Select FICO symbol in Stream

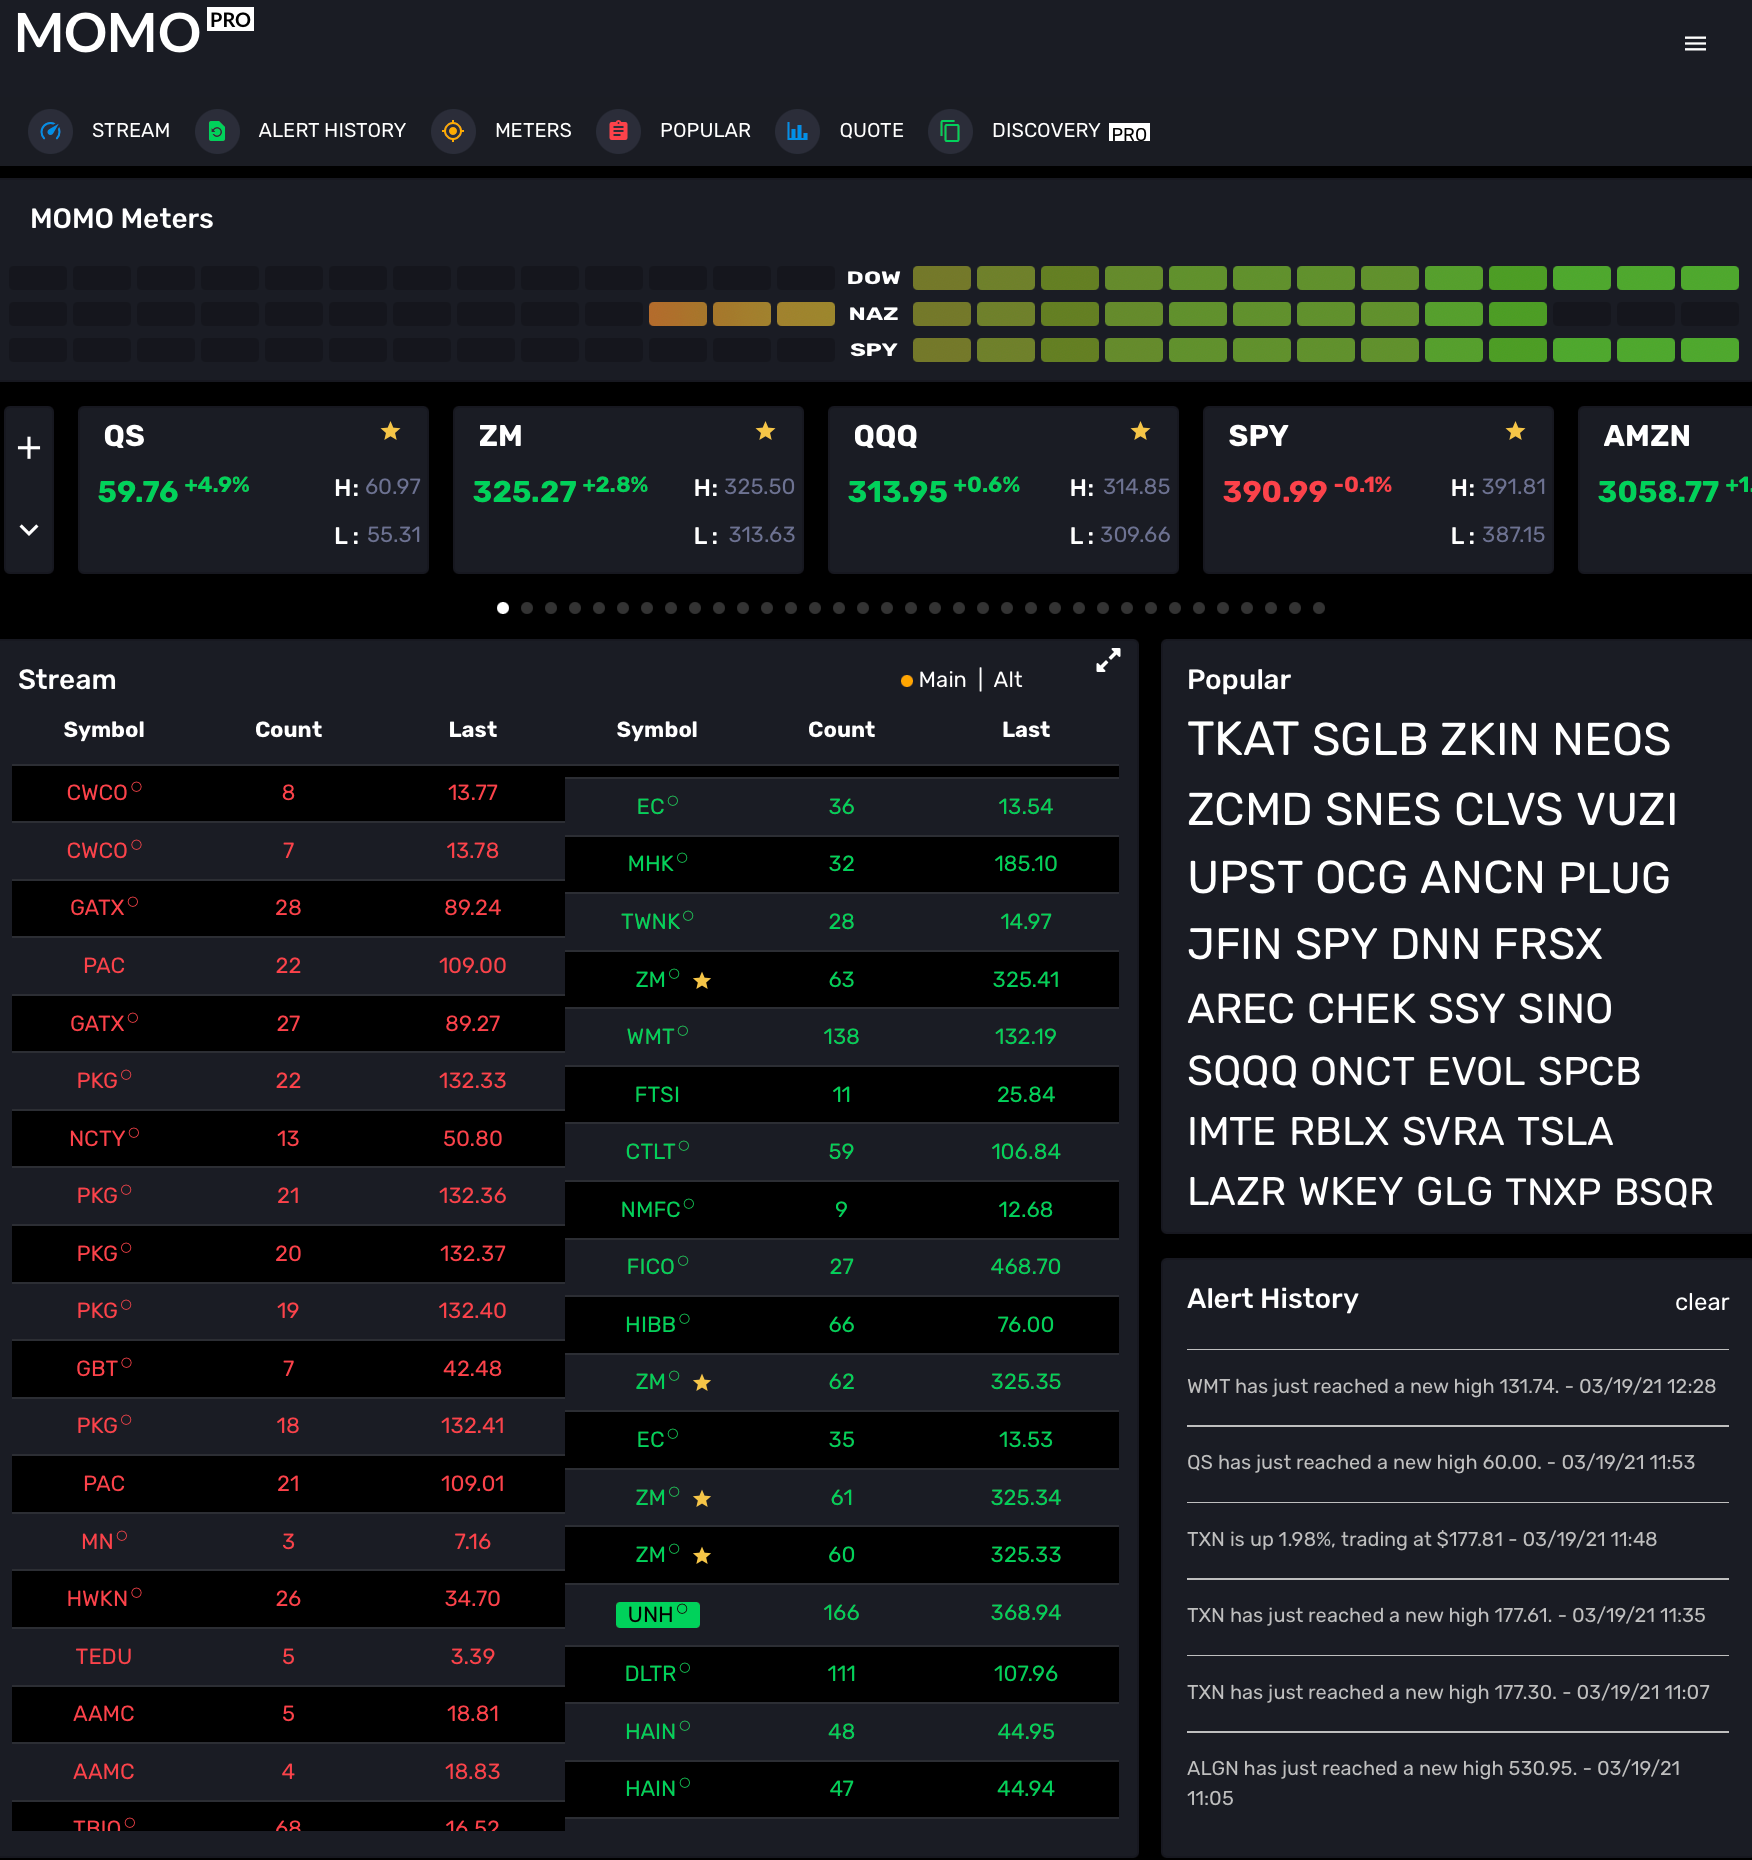[x=657, y=1267]
